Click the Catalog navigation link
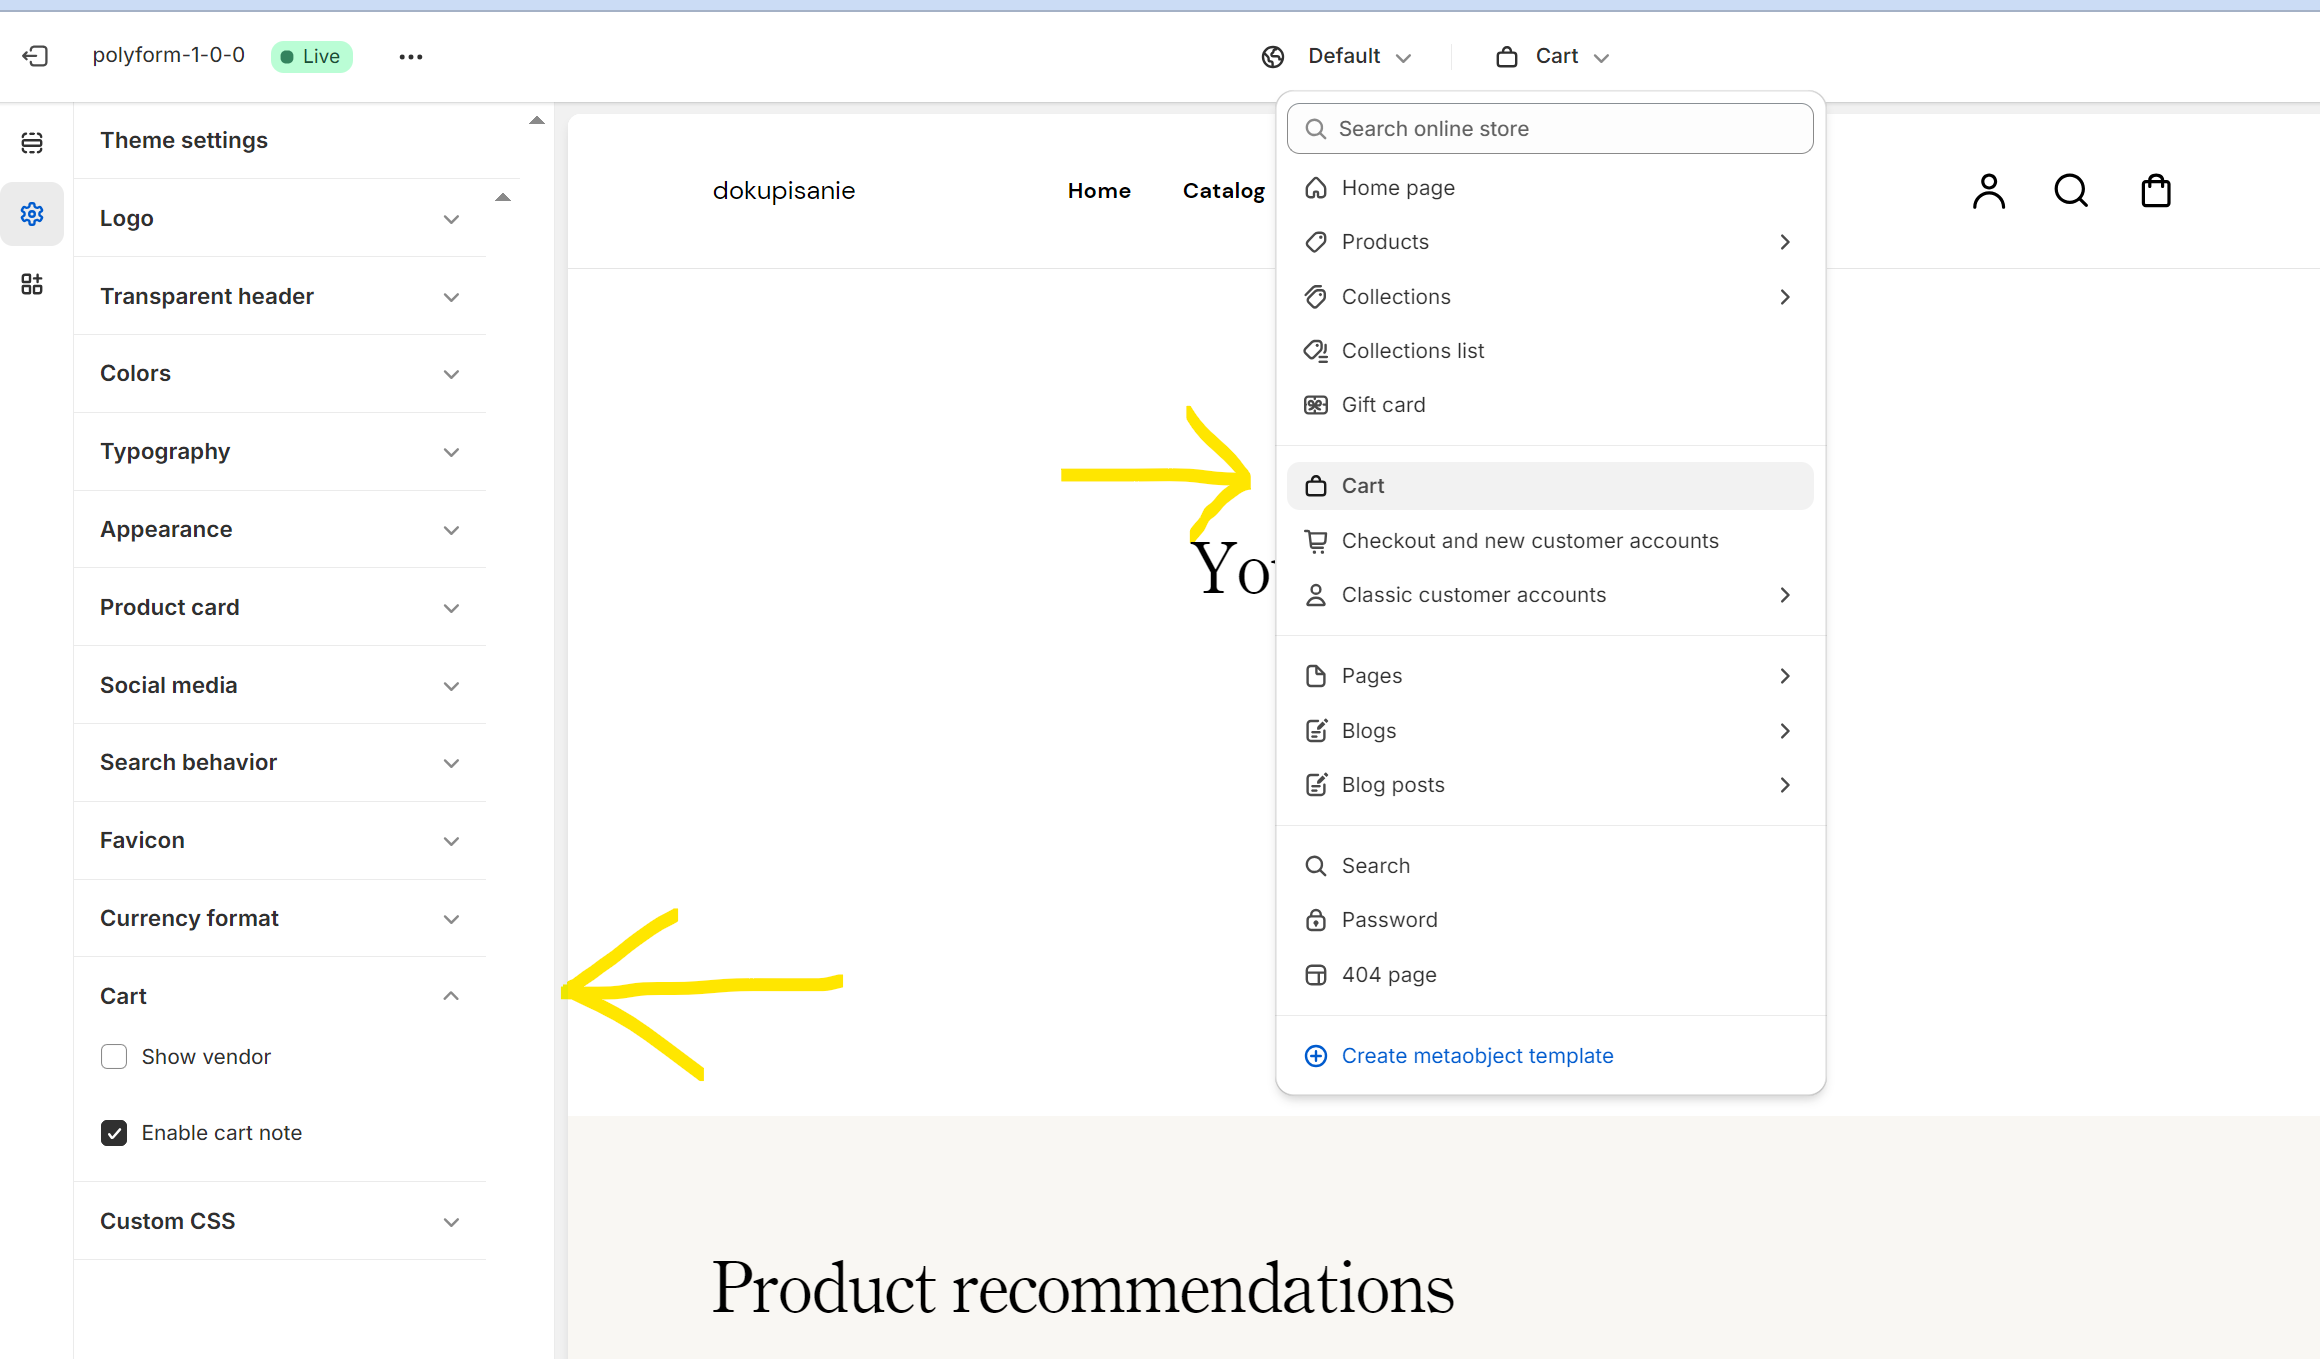 coord(1223,191)
